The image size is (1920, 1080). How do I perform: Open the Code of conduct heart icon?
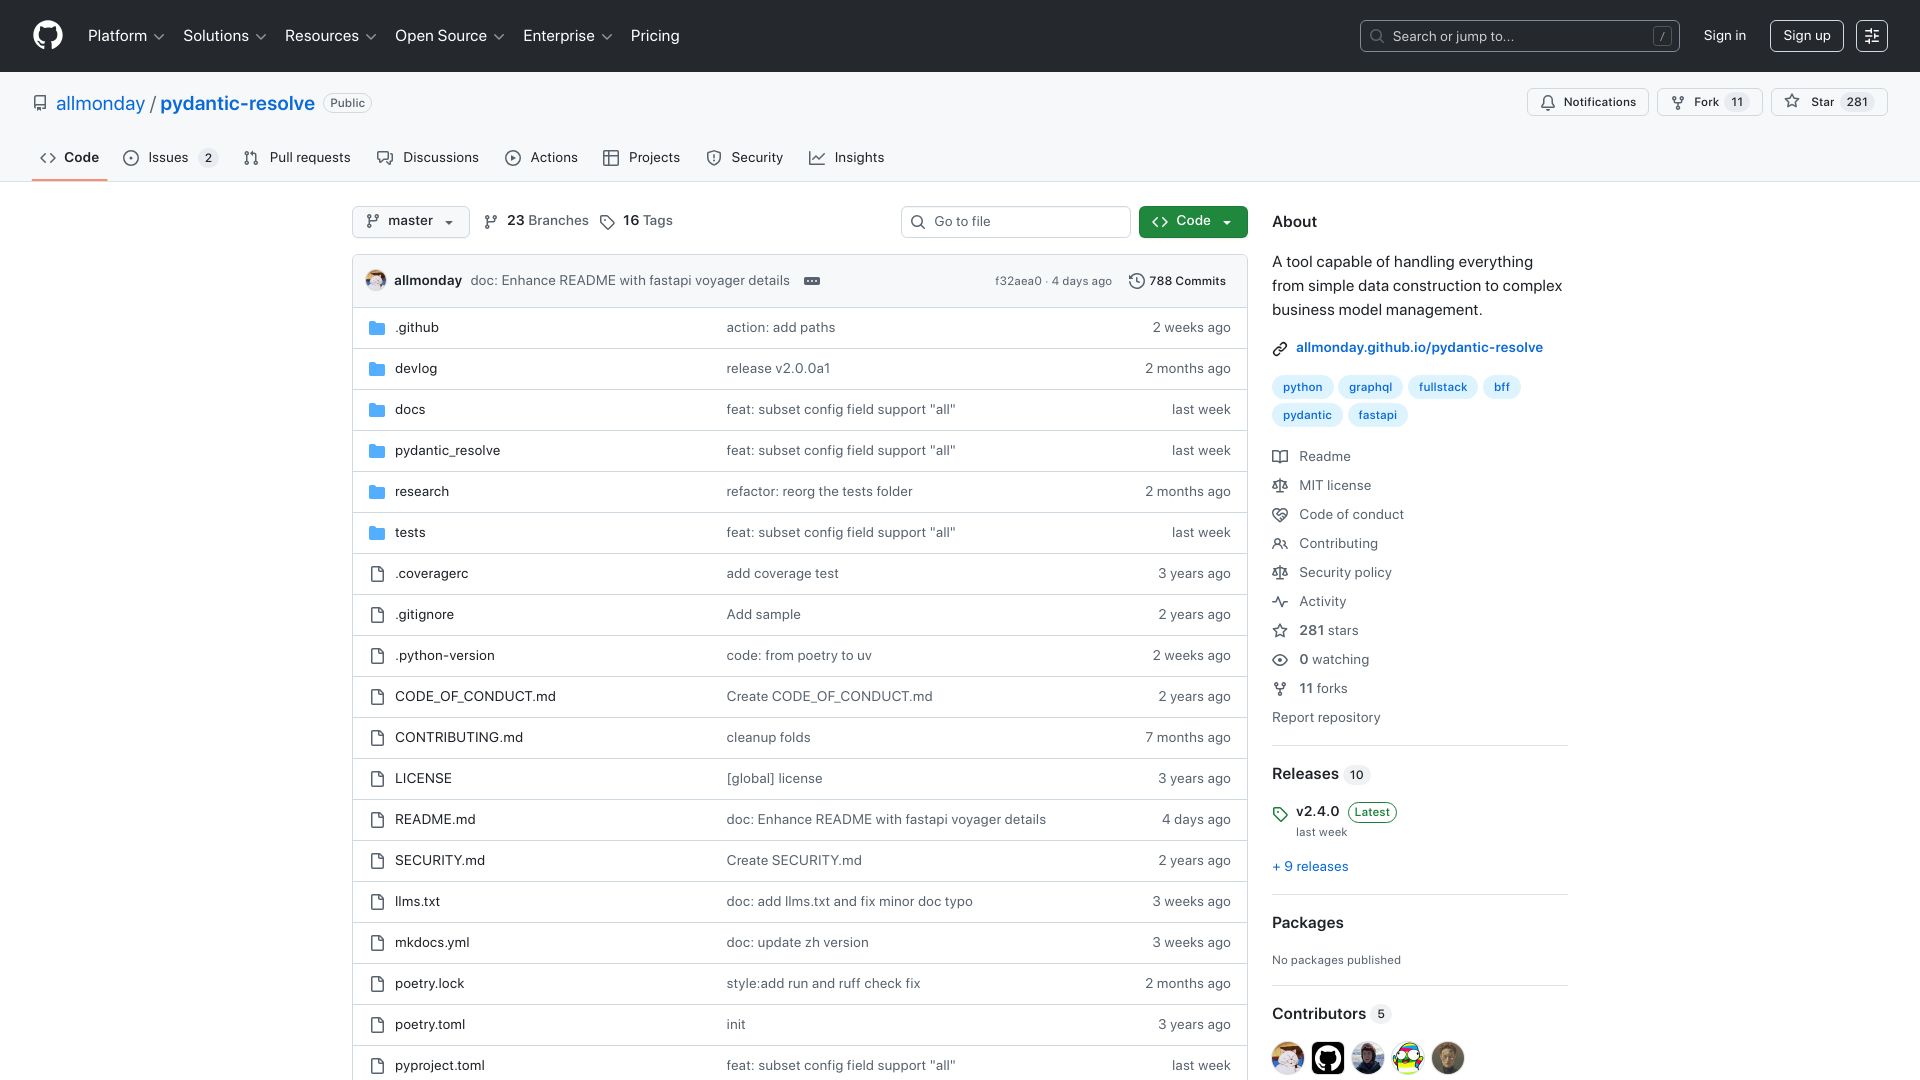pyautogui.click(x=1280, y=515)
